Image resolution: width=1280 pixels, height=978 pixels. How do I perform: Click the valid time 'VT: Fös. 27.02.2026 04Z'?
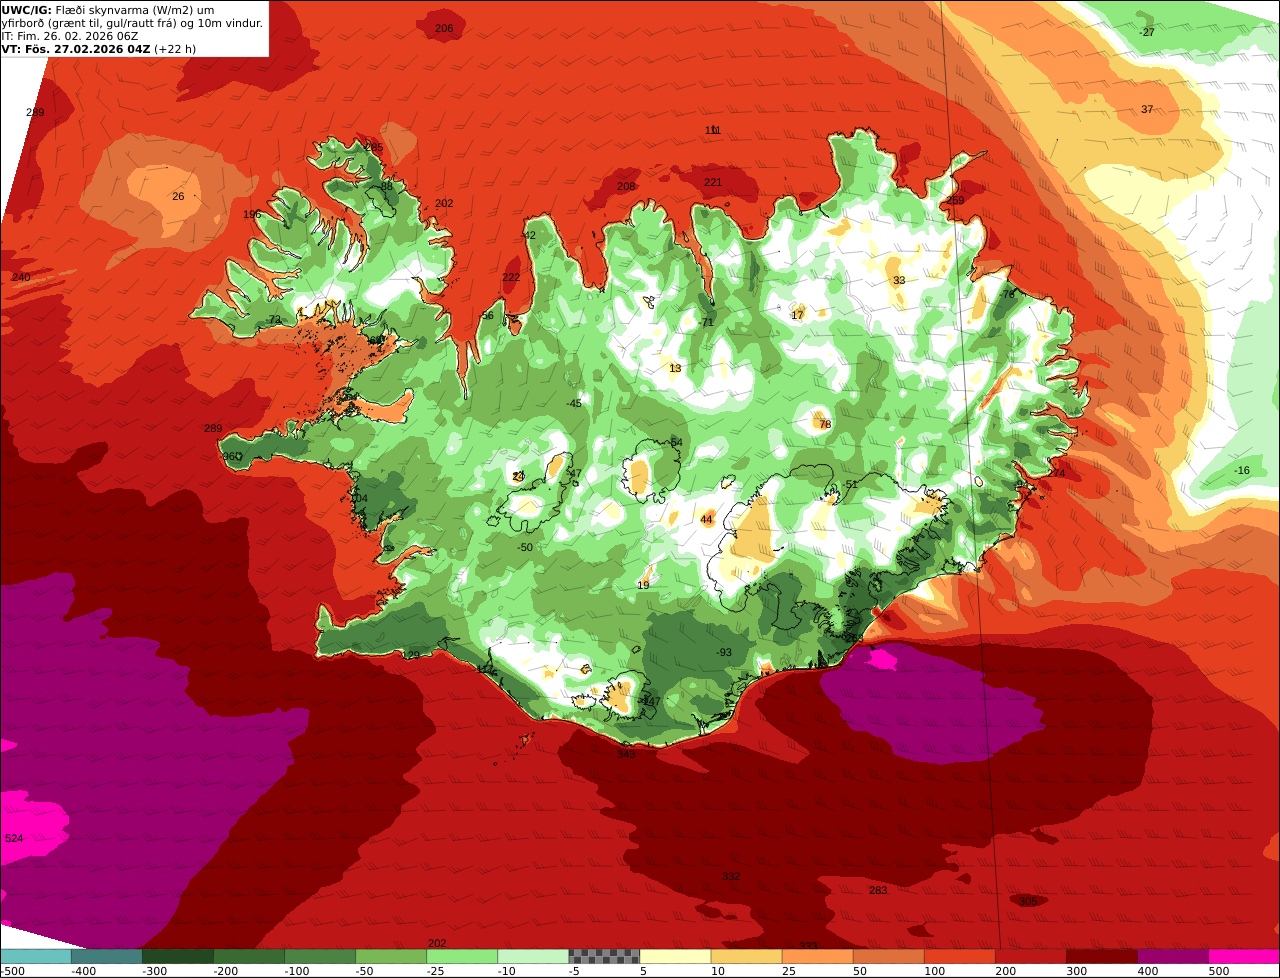76,49
